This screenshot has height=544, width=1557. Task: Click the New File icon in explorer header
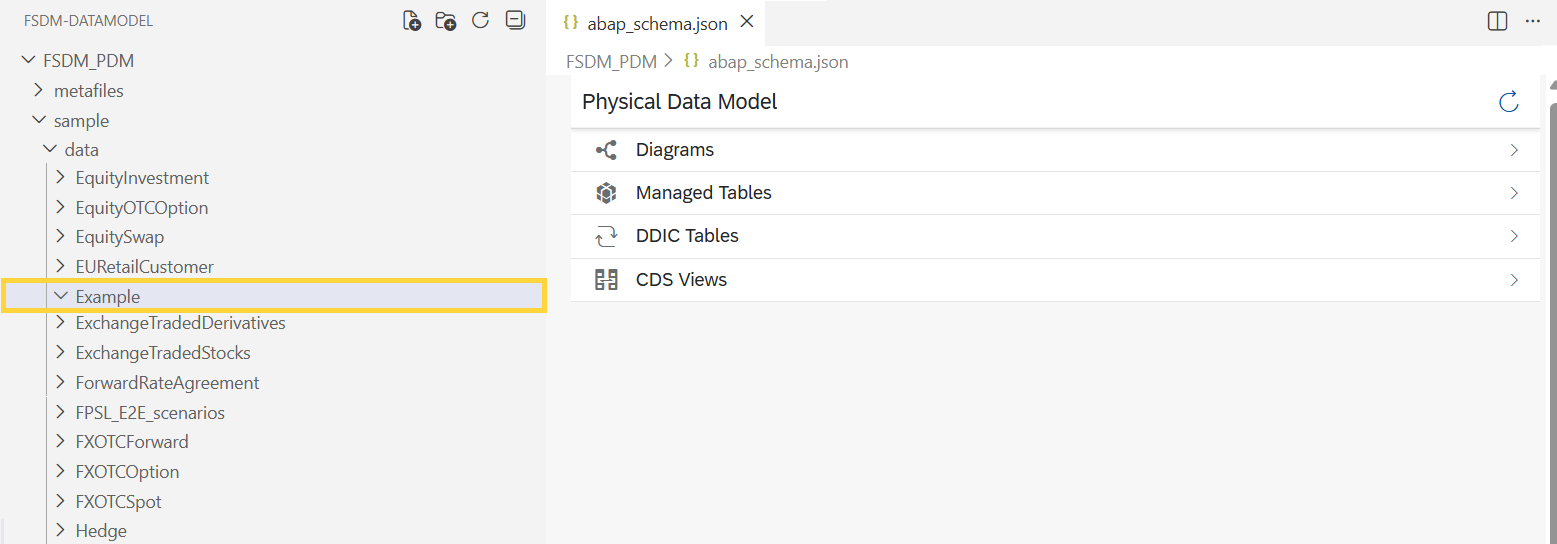click(x=412, y=21)
